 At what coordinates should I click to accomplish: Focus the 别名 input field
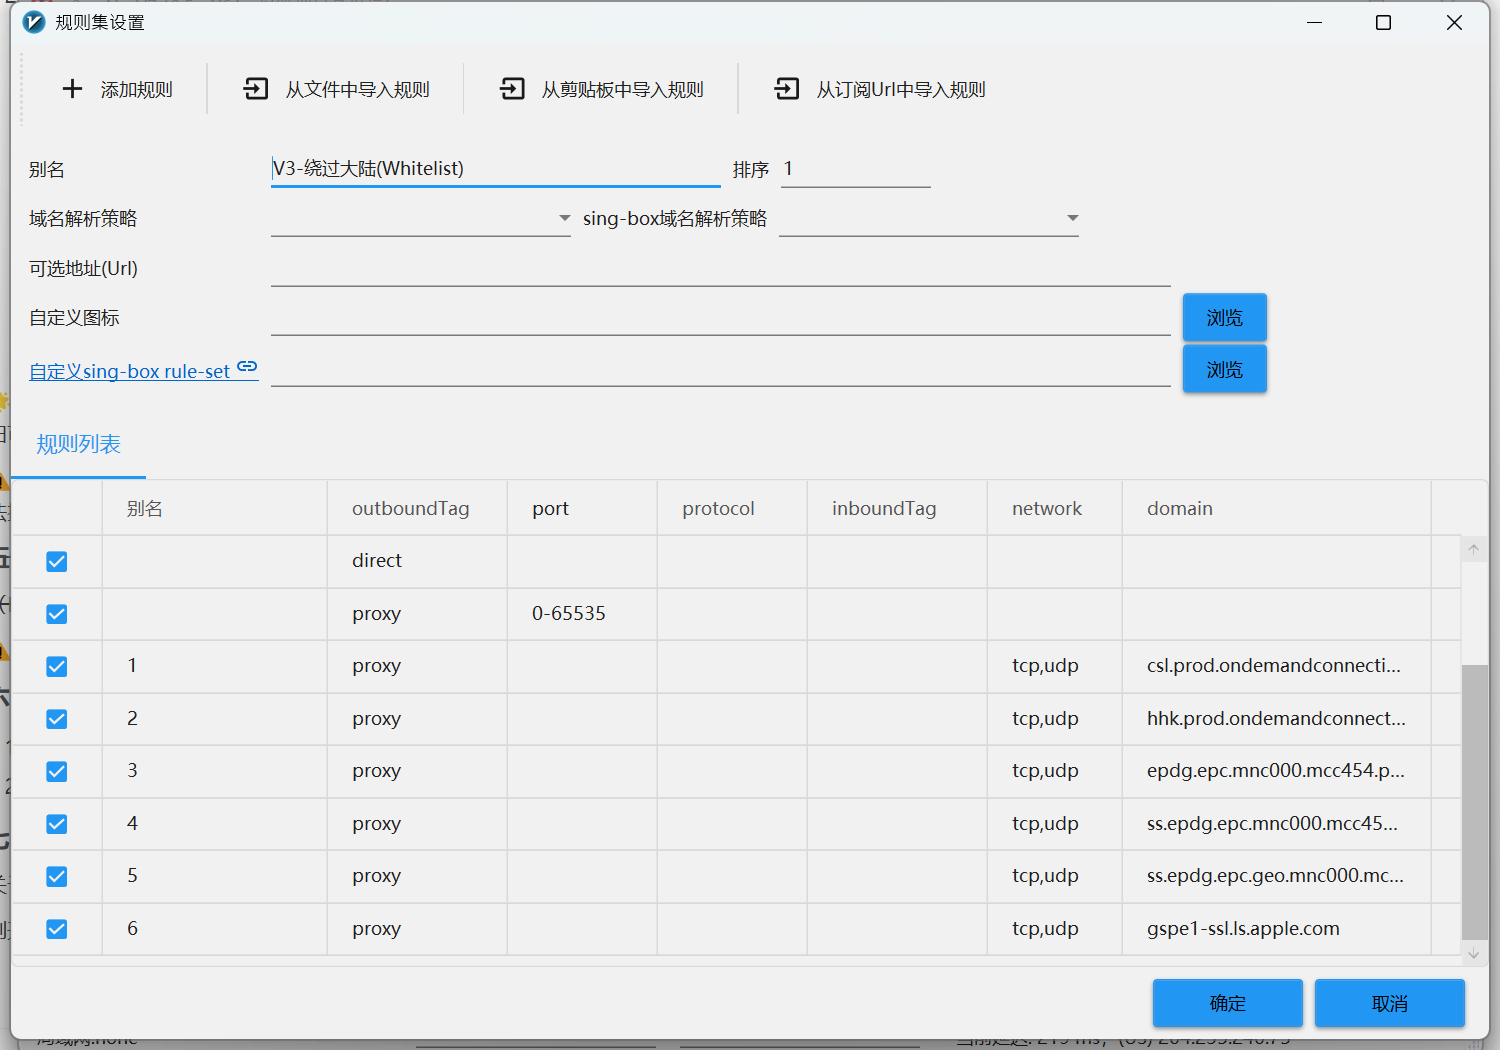[496, 169]
